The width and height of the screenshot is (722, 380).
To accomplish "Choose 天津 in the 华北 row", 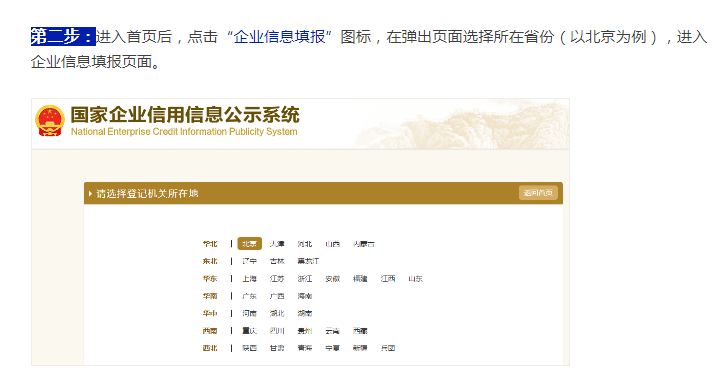I will point(277,244).
